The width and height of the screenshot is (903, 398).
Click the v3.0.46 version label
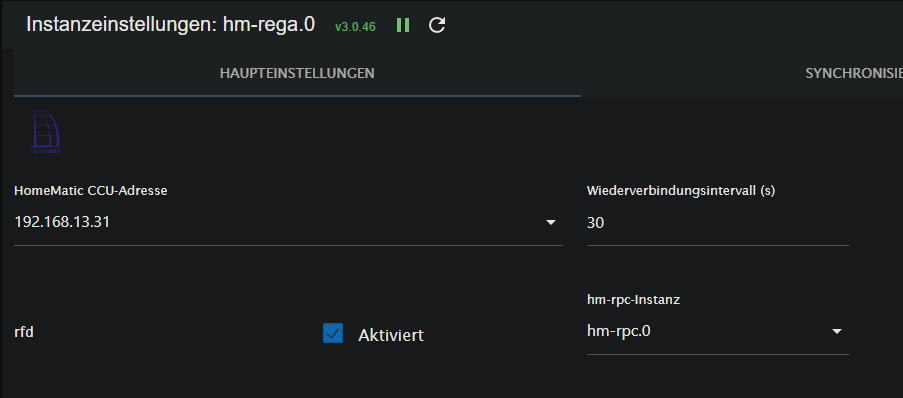[x=355, y=26]
